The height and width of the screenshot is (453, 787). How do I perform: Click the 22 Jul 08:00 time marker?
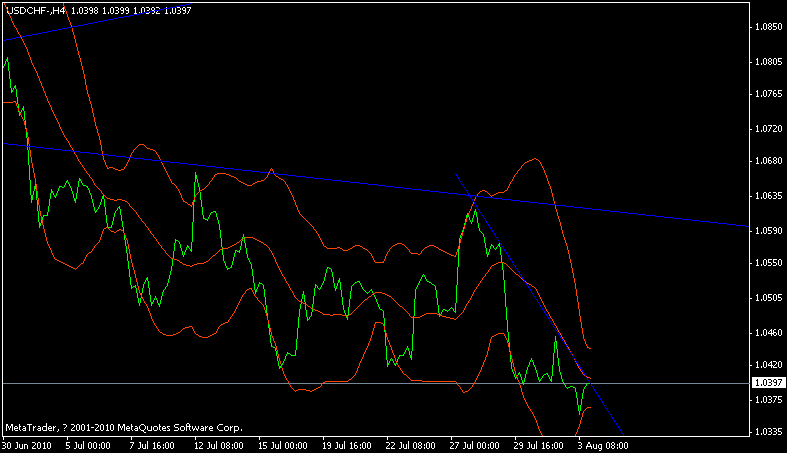[410, 445]
